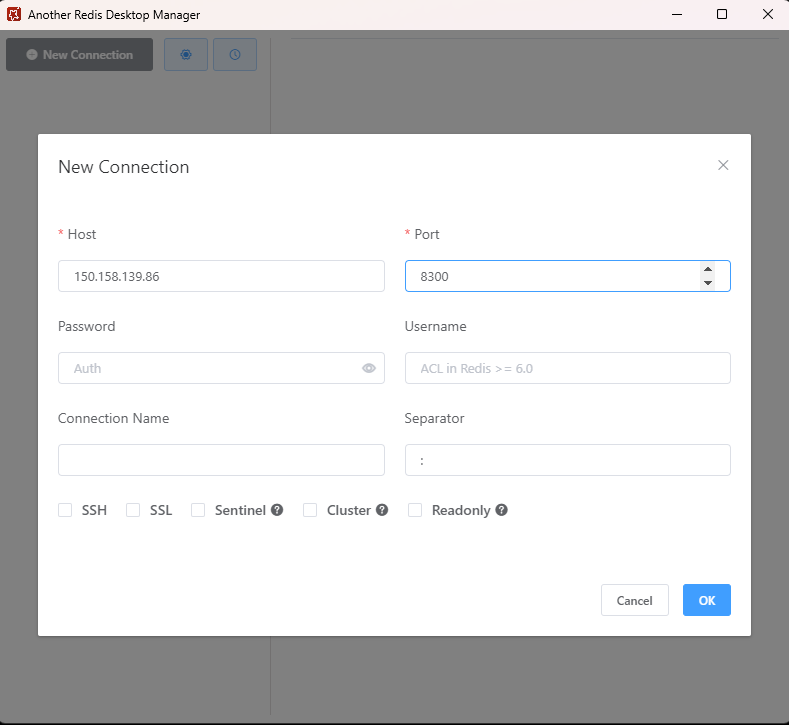Viewport: 789px width, 725px height.
Task: Decrease port with the down arrow
Action: pos(708,283)
